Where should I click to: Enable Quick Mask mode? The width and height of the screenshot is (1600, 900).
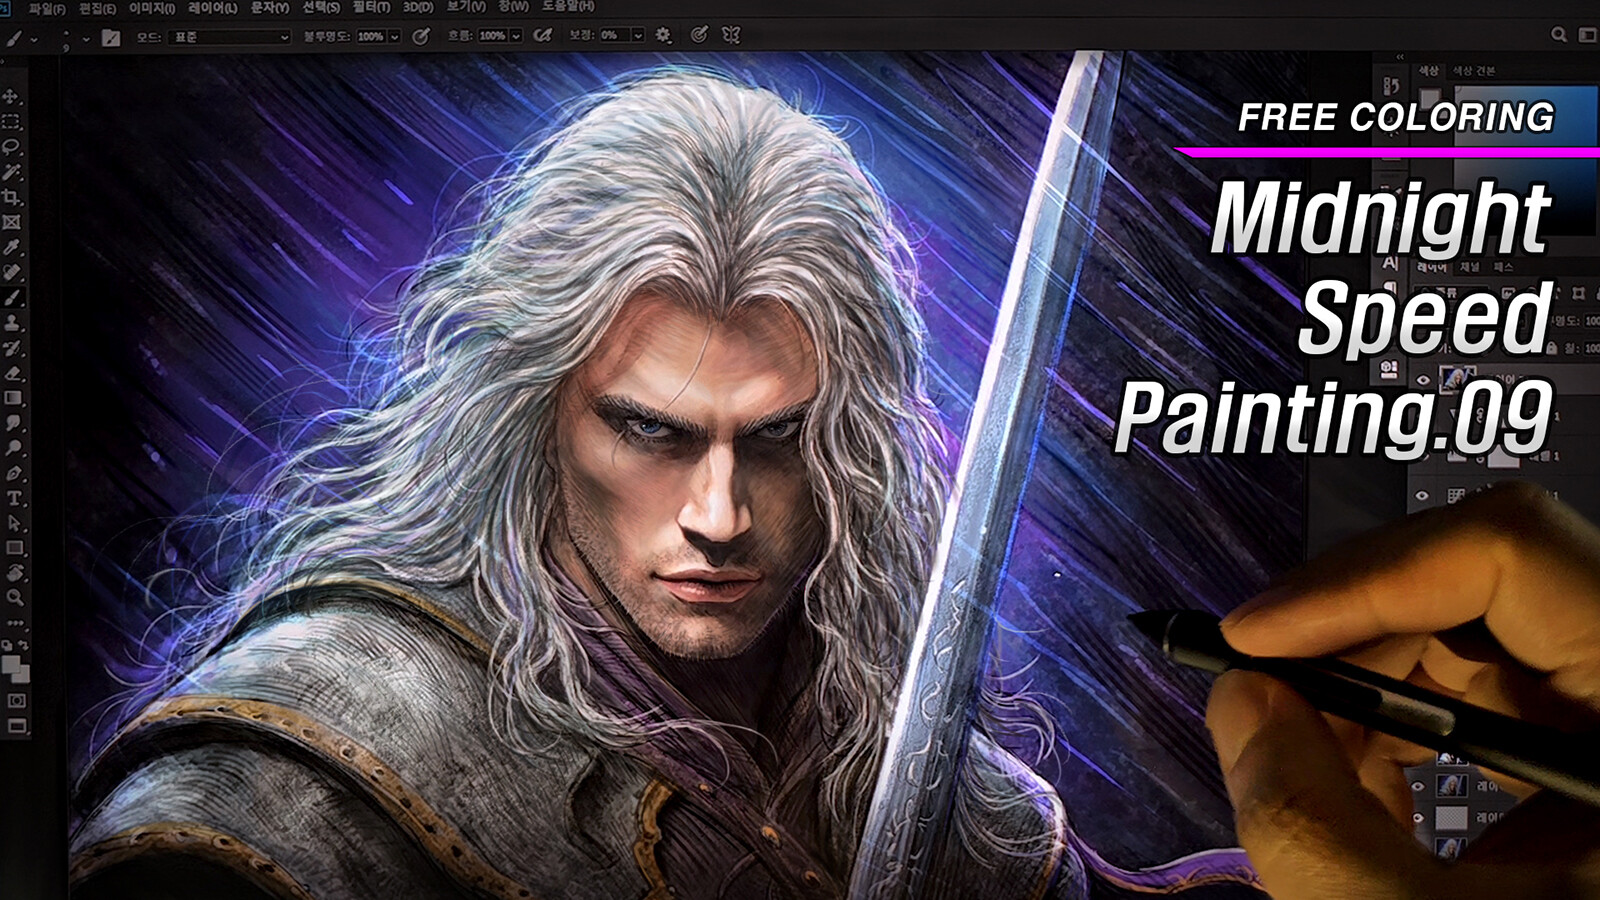point(17,701)
